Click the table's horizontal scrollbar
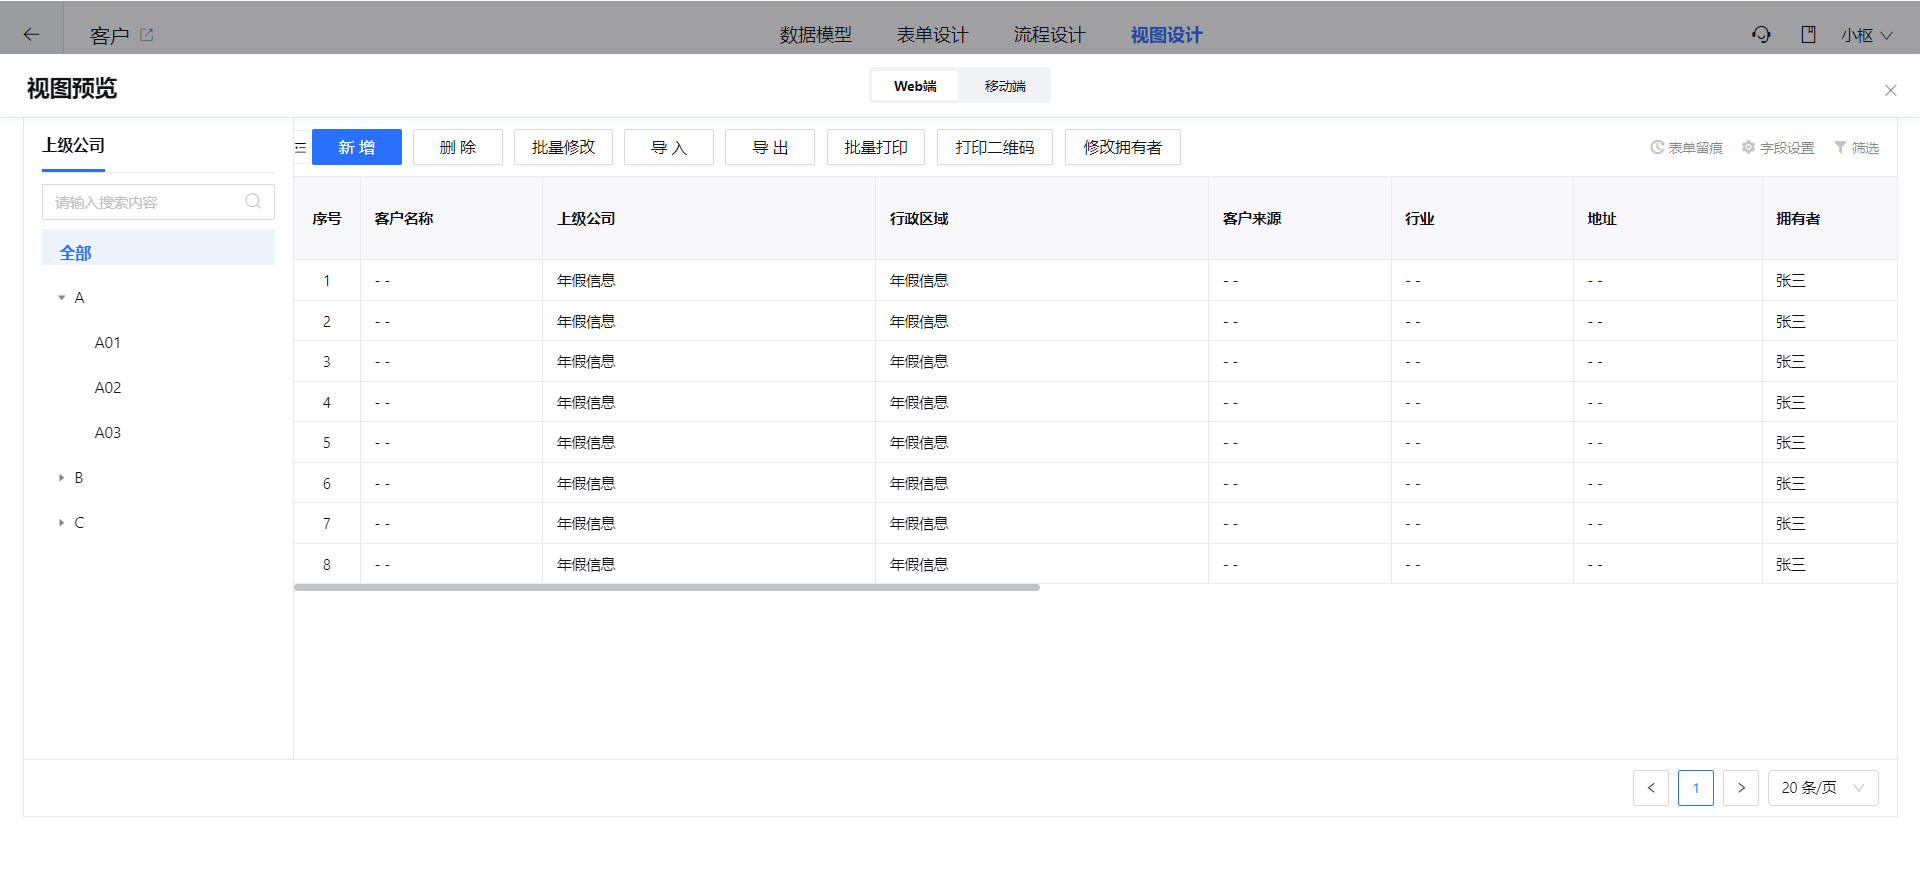Screen dimensions: 1920x870 (x=667, y=588)
